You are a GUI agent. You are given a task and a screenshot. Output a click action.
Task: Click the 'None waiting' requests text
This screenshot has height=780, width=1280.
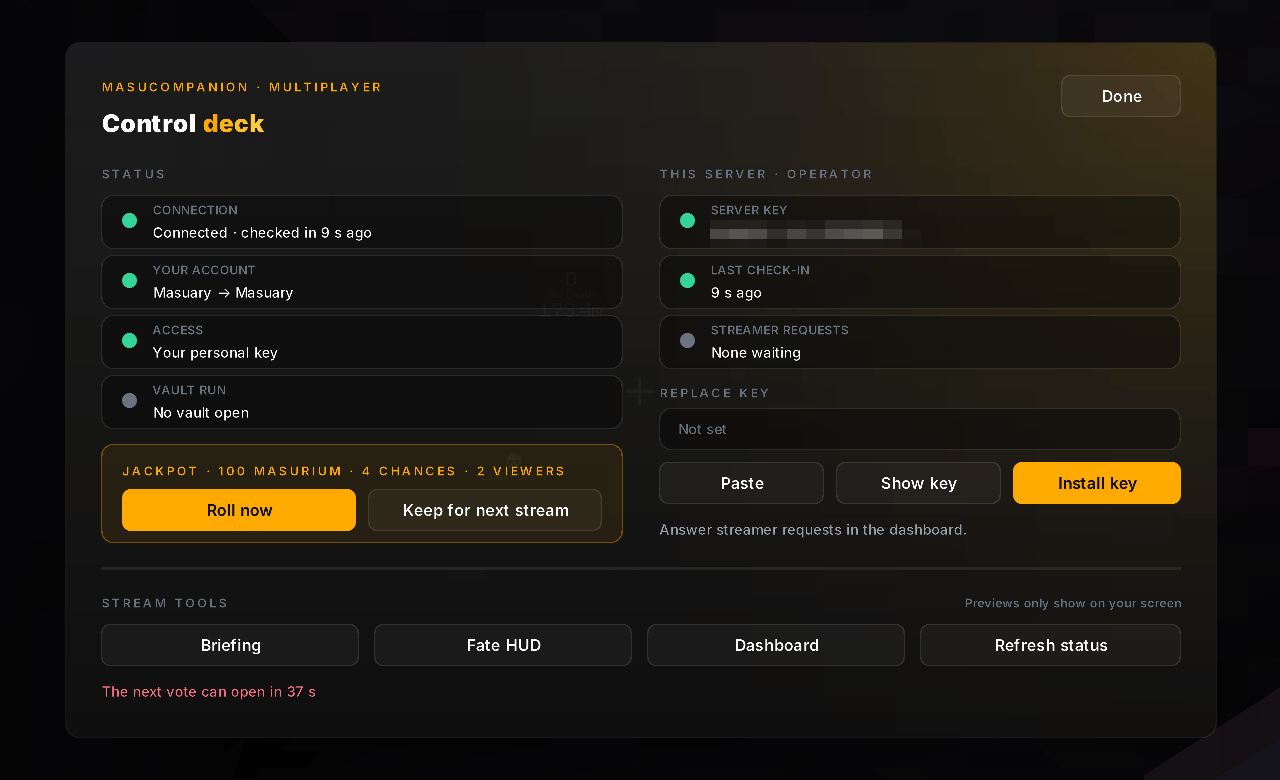756,353
